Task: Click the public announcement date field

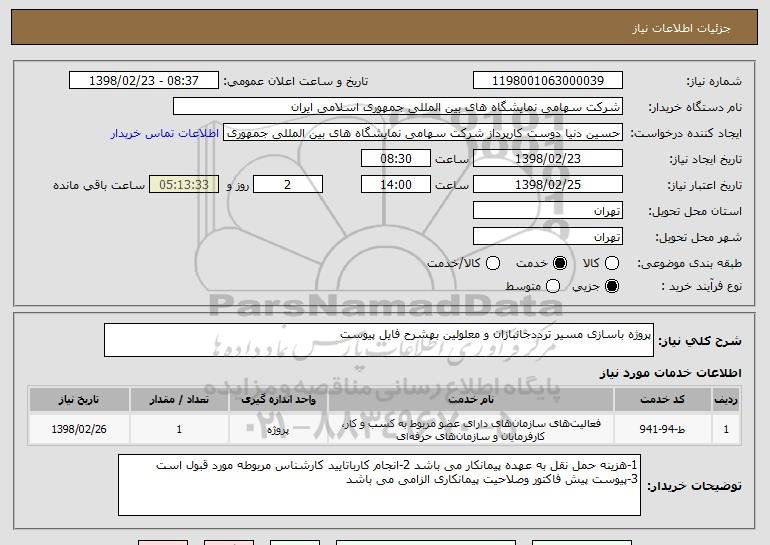Action: click(x=144, y=80)
